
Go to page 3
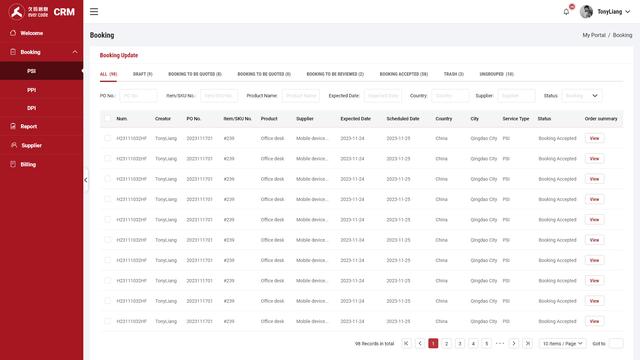click(460, 343)
